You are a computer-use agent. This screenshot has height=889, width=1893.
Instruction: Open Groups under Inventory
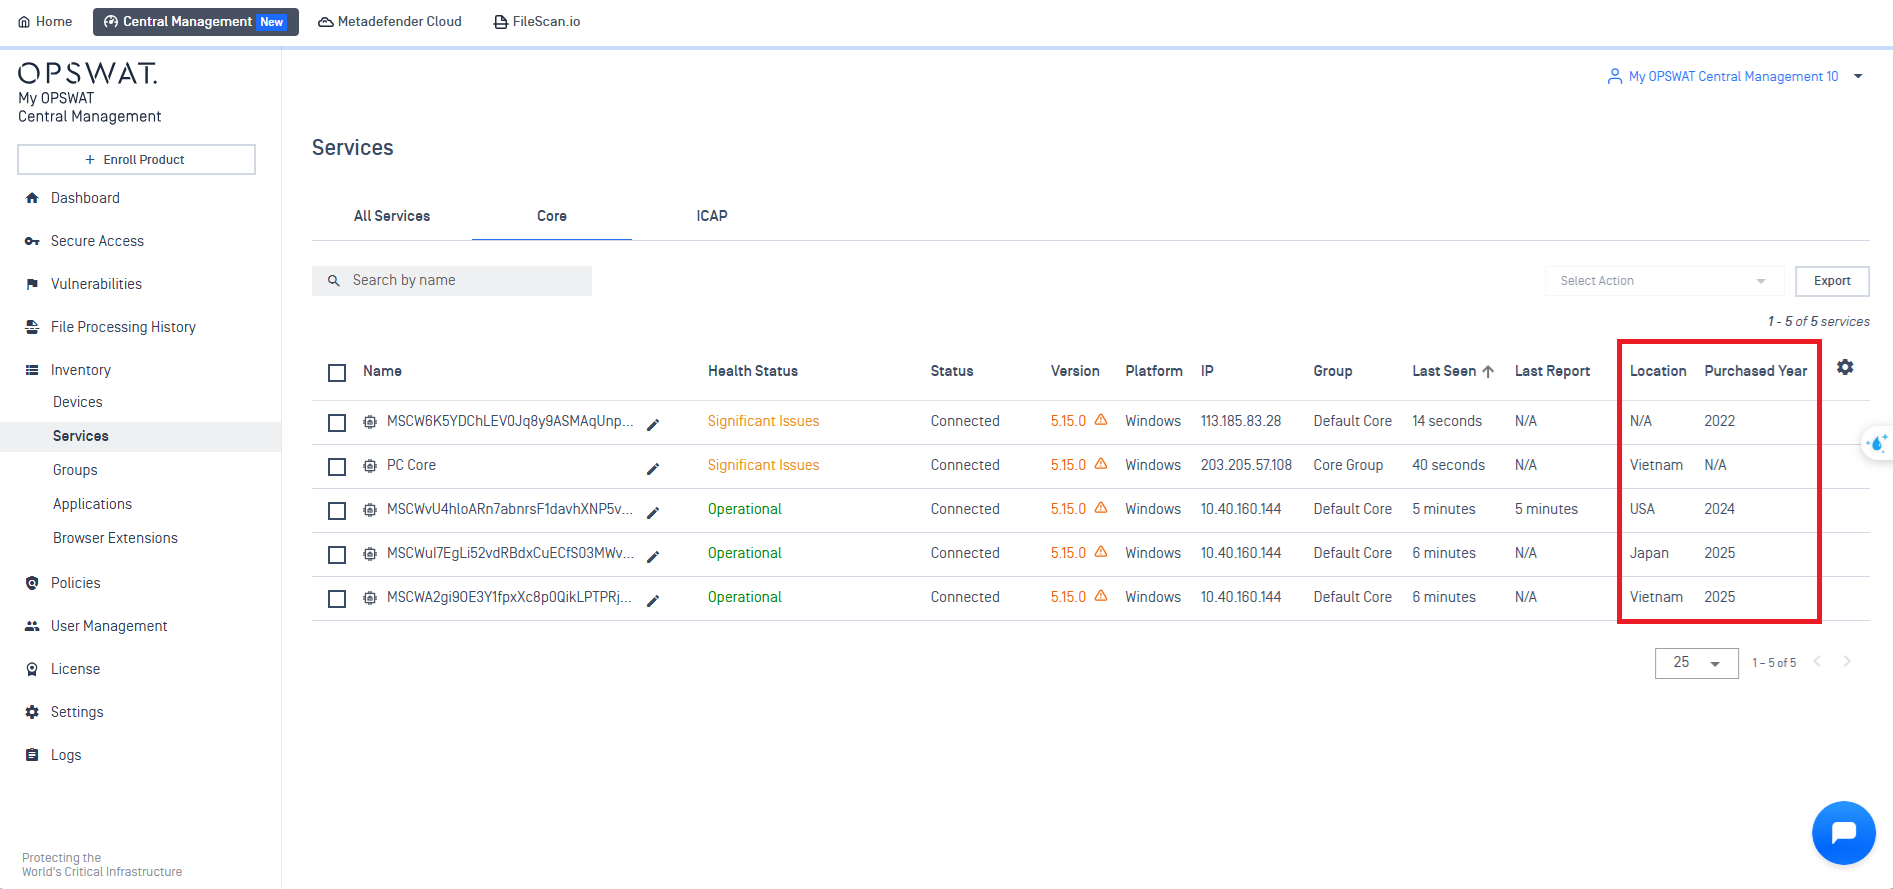pos(75,470)
